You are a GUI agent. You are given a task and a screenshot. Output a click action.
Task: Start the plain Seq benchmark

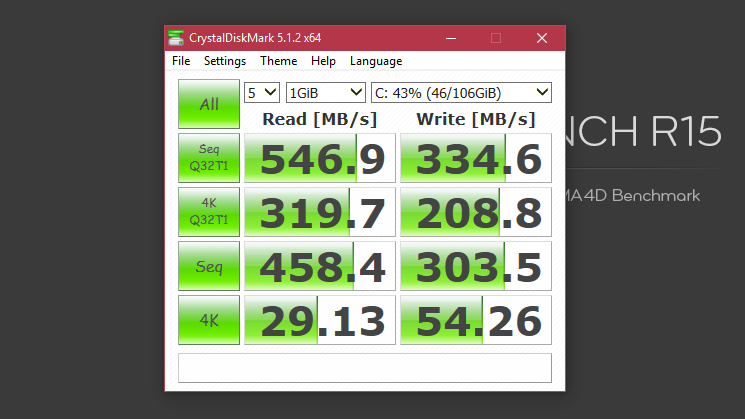(209, 266)
